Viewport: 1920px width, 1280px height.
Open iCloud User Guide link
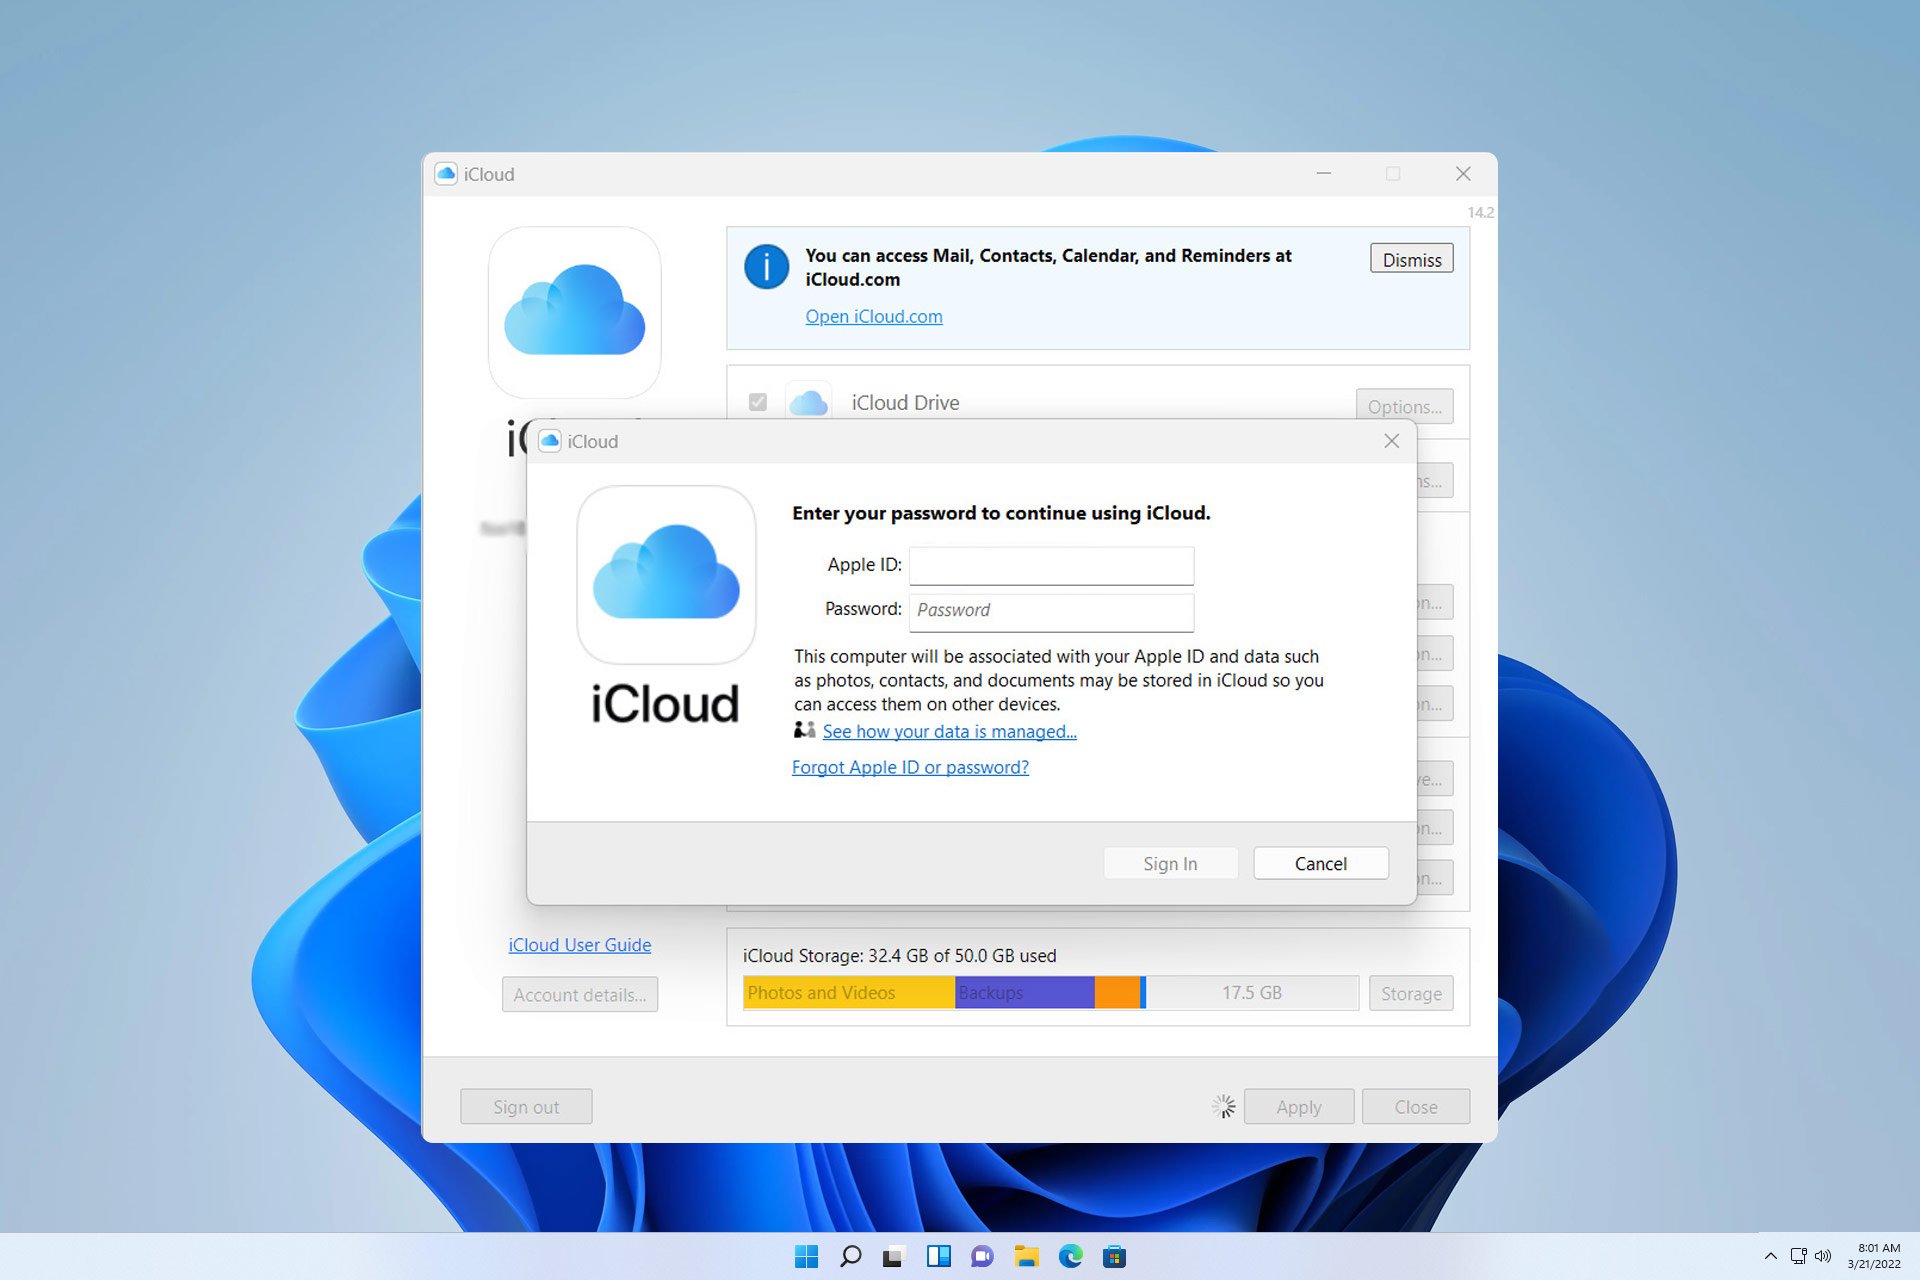580,943
